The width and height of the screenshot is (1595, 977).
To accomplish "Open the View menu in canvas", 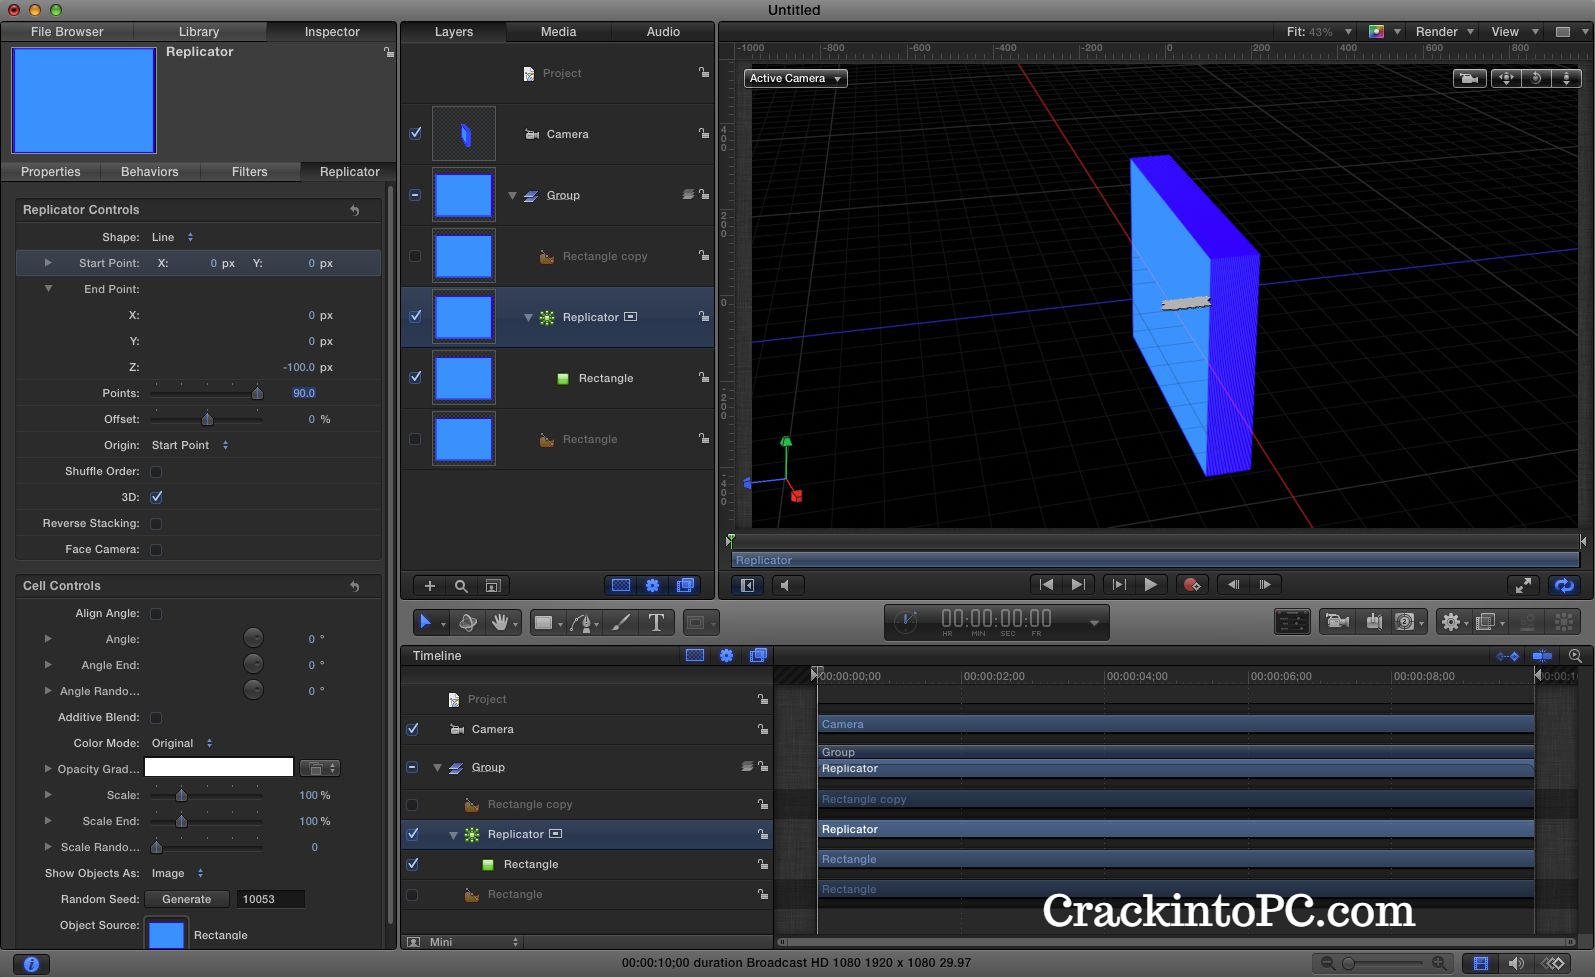I will pyautogui.click(x=1514, y=32).
